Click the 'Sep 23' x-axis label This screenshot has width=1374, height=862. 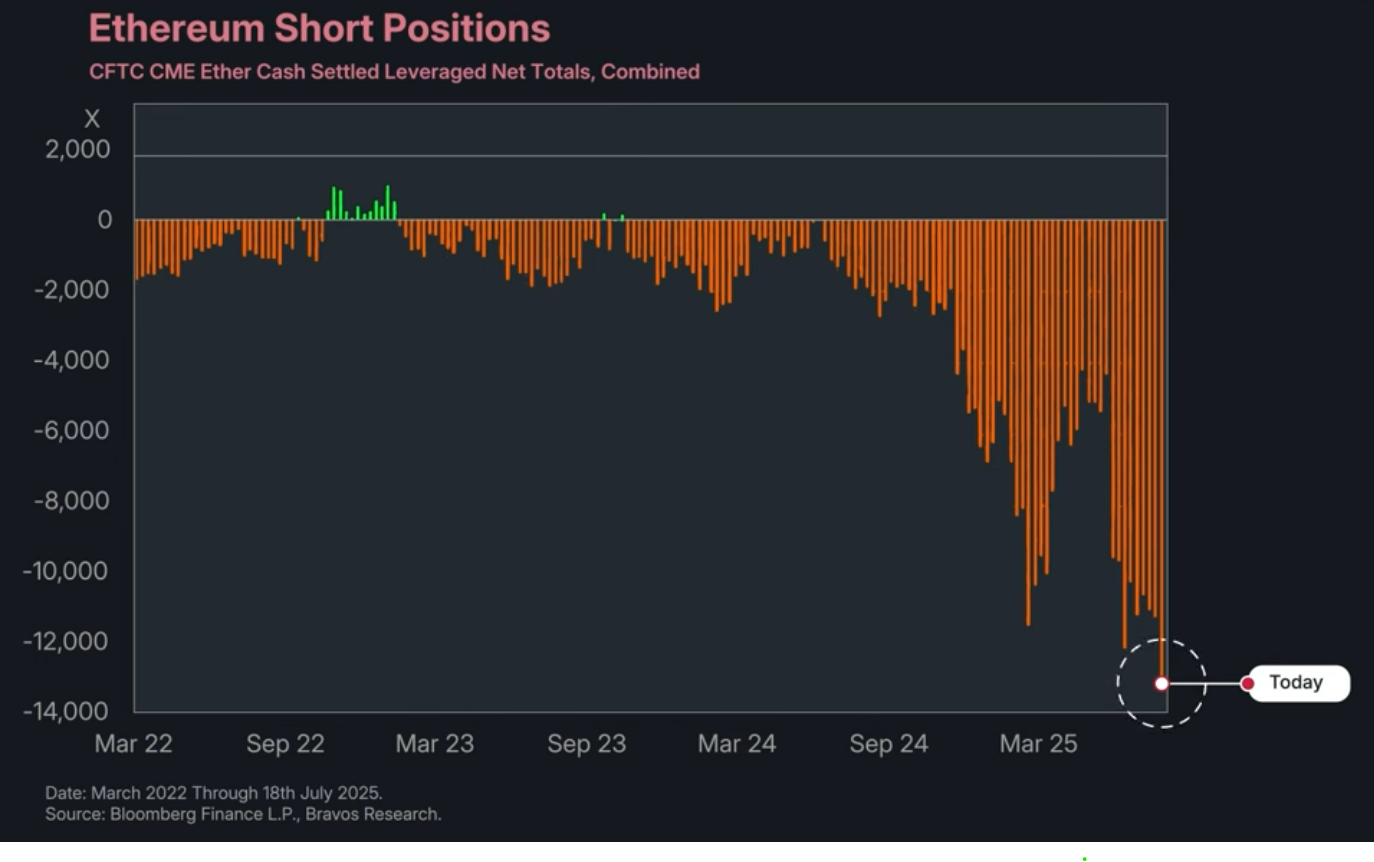click(x=587, y=744)
